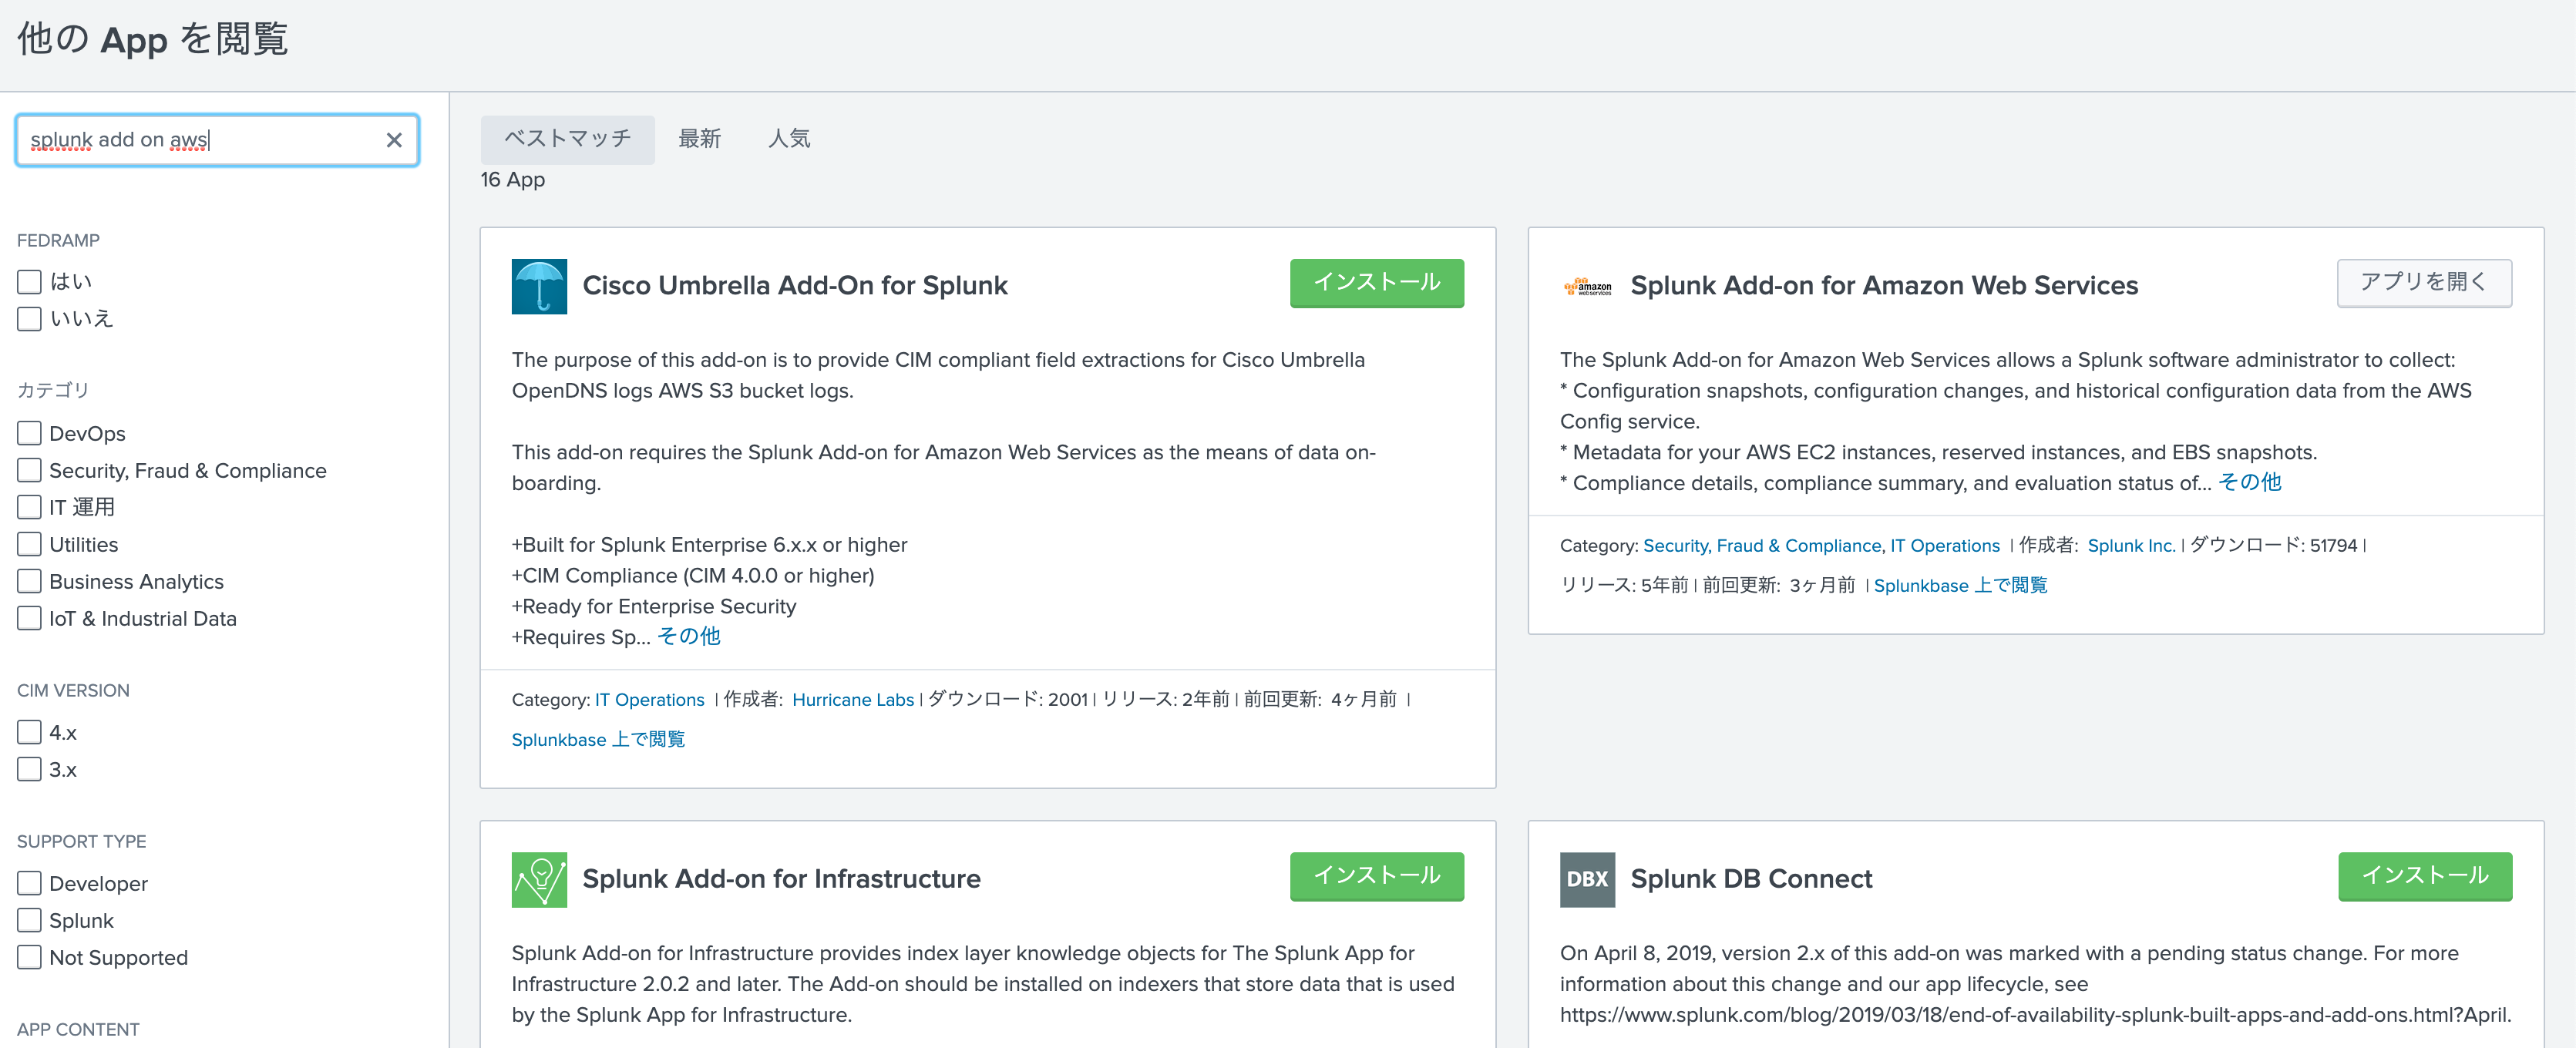
Task: Click Splunk Add-on for Amazon Web Services title
Action: pos(1884,286)
